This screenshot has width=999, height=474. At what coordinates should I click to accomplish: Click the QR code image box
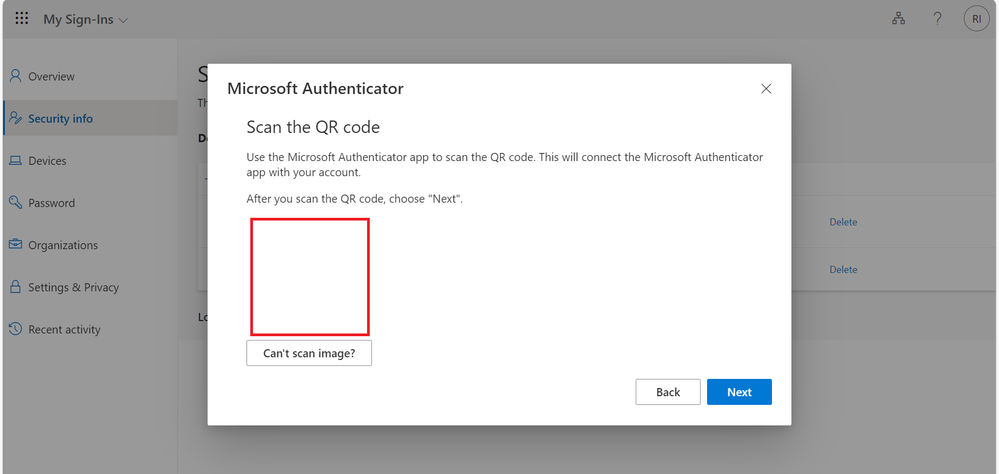[x=310, y=277]
